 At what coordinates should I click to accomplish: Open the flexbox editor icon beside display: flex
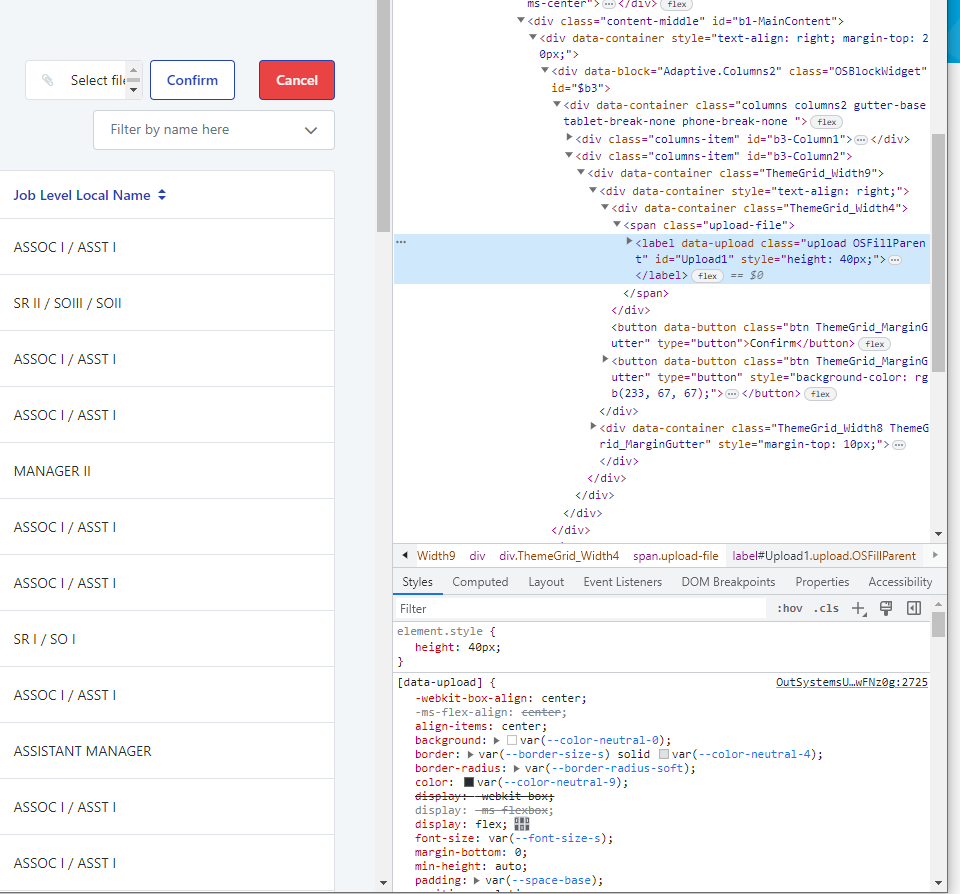click(522, 824)
